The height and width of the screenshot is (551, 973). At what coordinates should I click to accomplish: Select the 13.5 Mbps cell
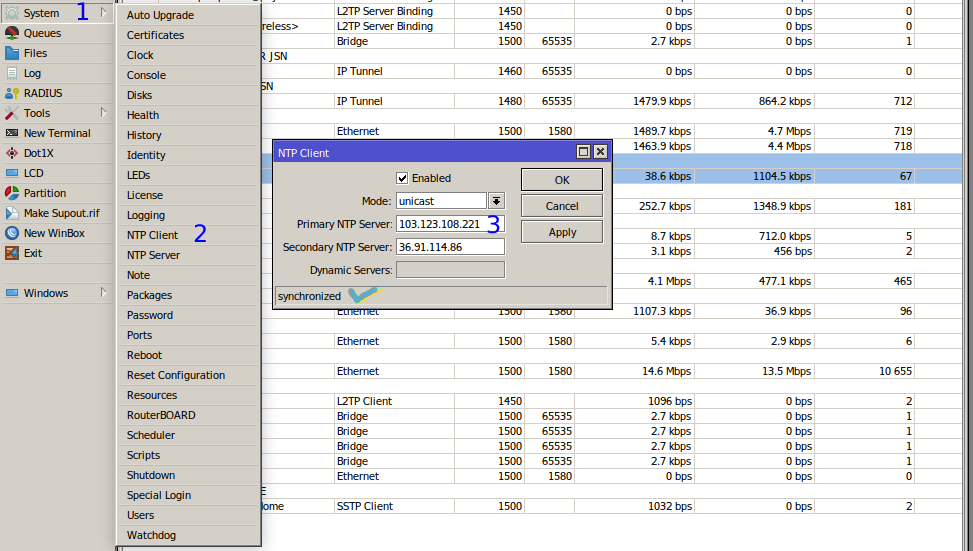coord(754,371)
